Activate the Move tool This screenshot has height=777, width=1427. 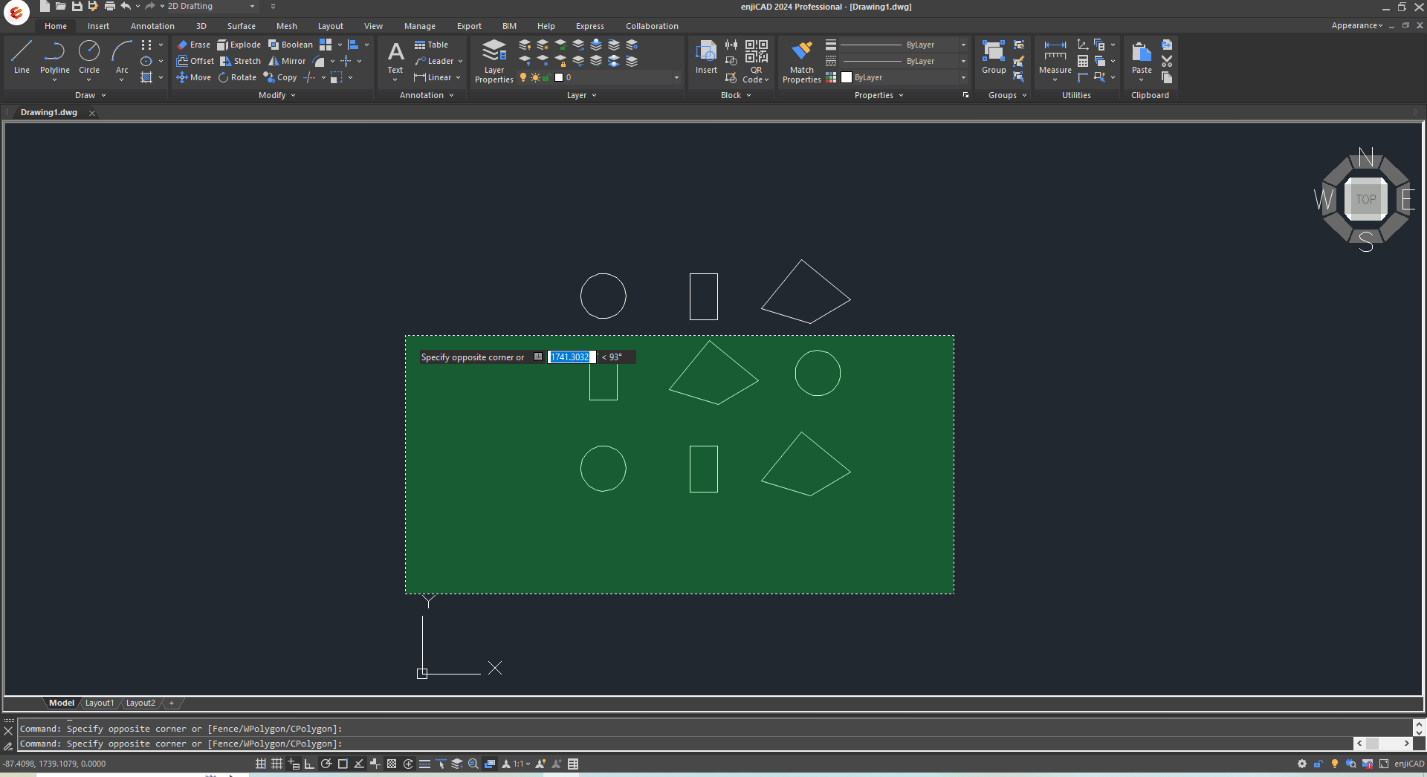pyautogui.click(x=194, y=77)
